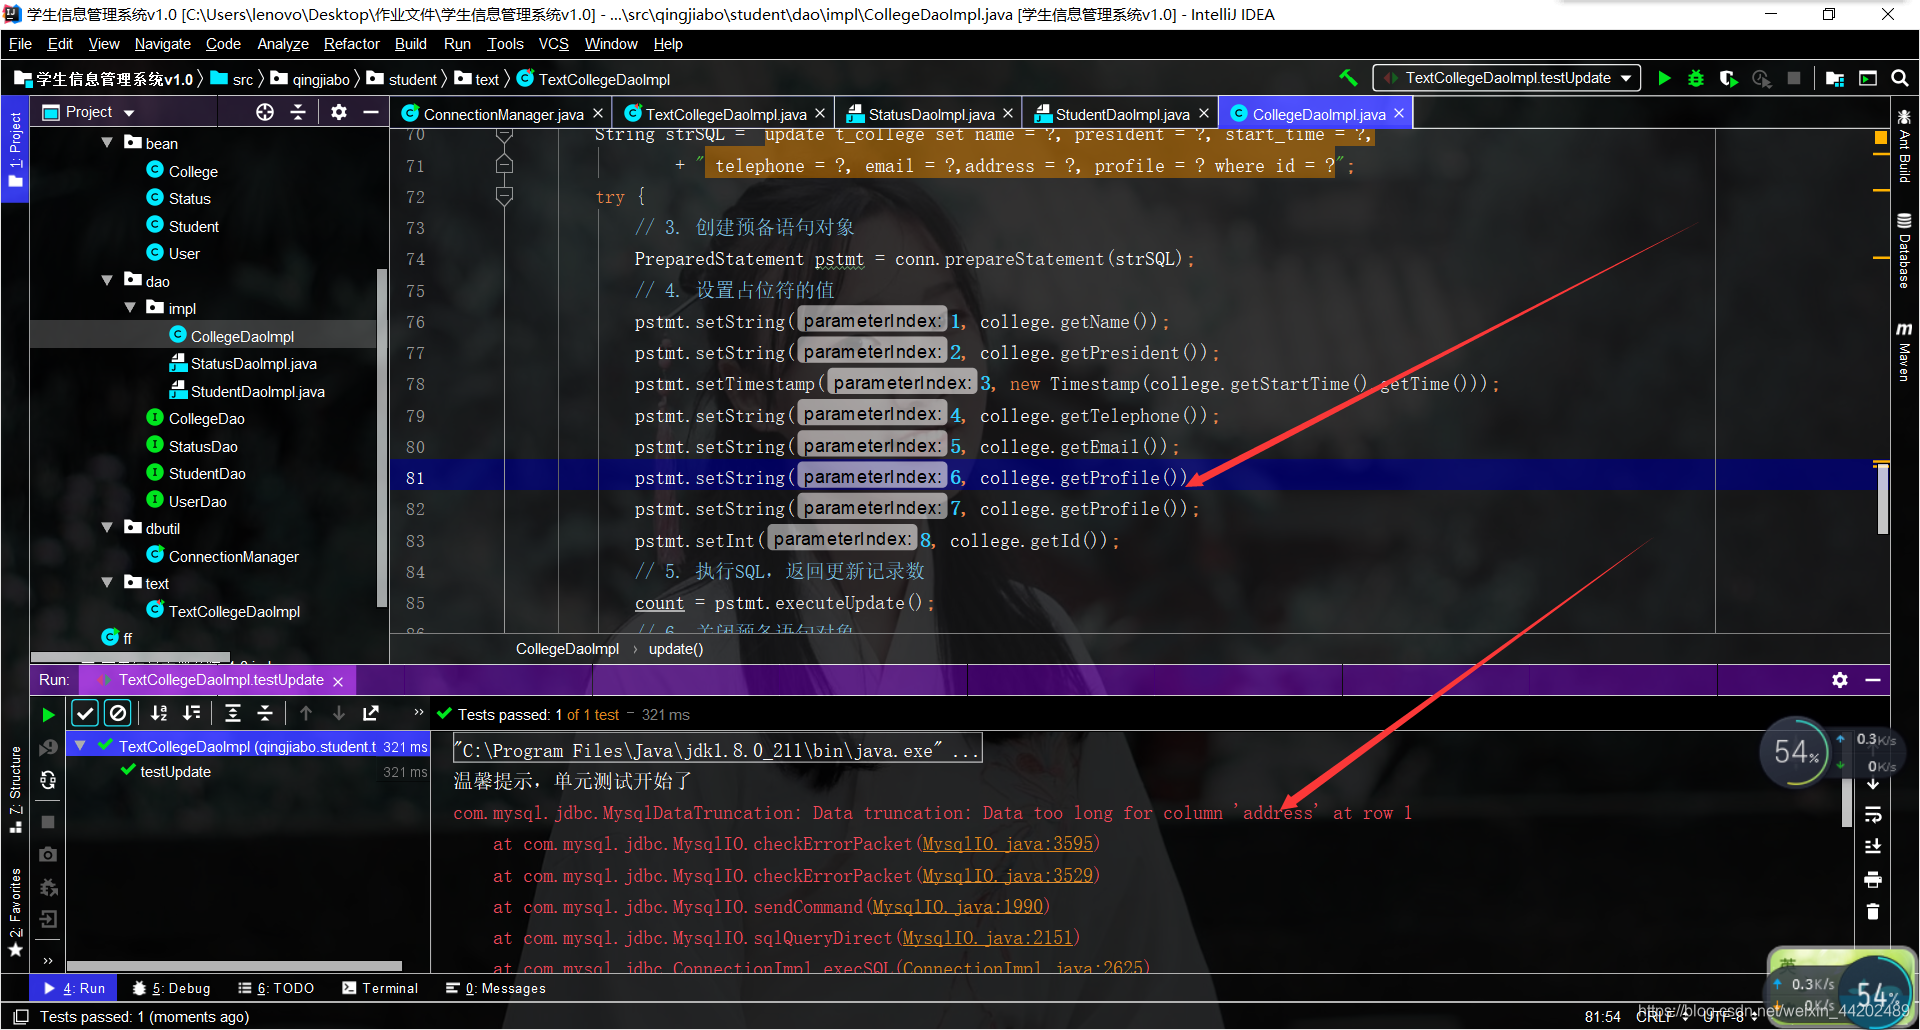Open MysqlIO.java:3595 stack trace link
The height and width of the screenshot is (1030, 1920).
(x=1007, y=844)
